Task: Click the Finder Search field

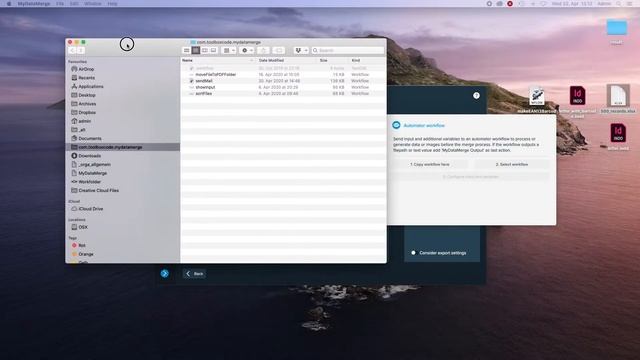Action: point(348,50)
